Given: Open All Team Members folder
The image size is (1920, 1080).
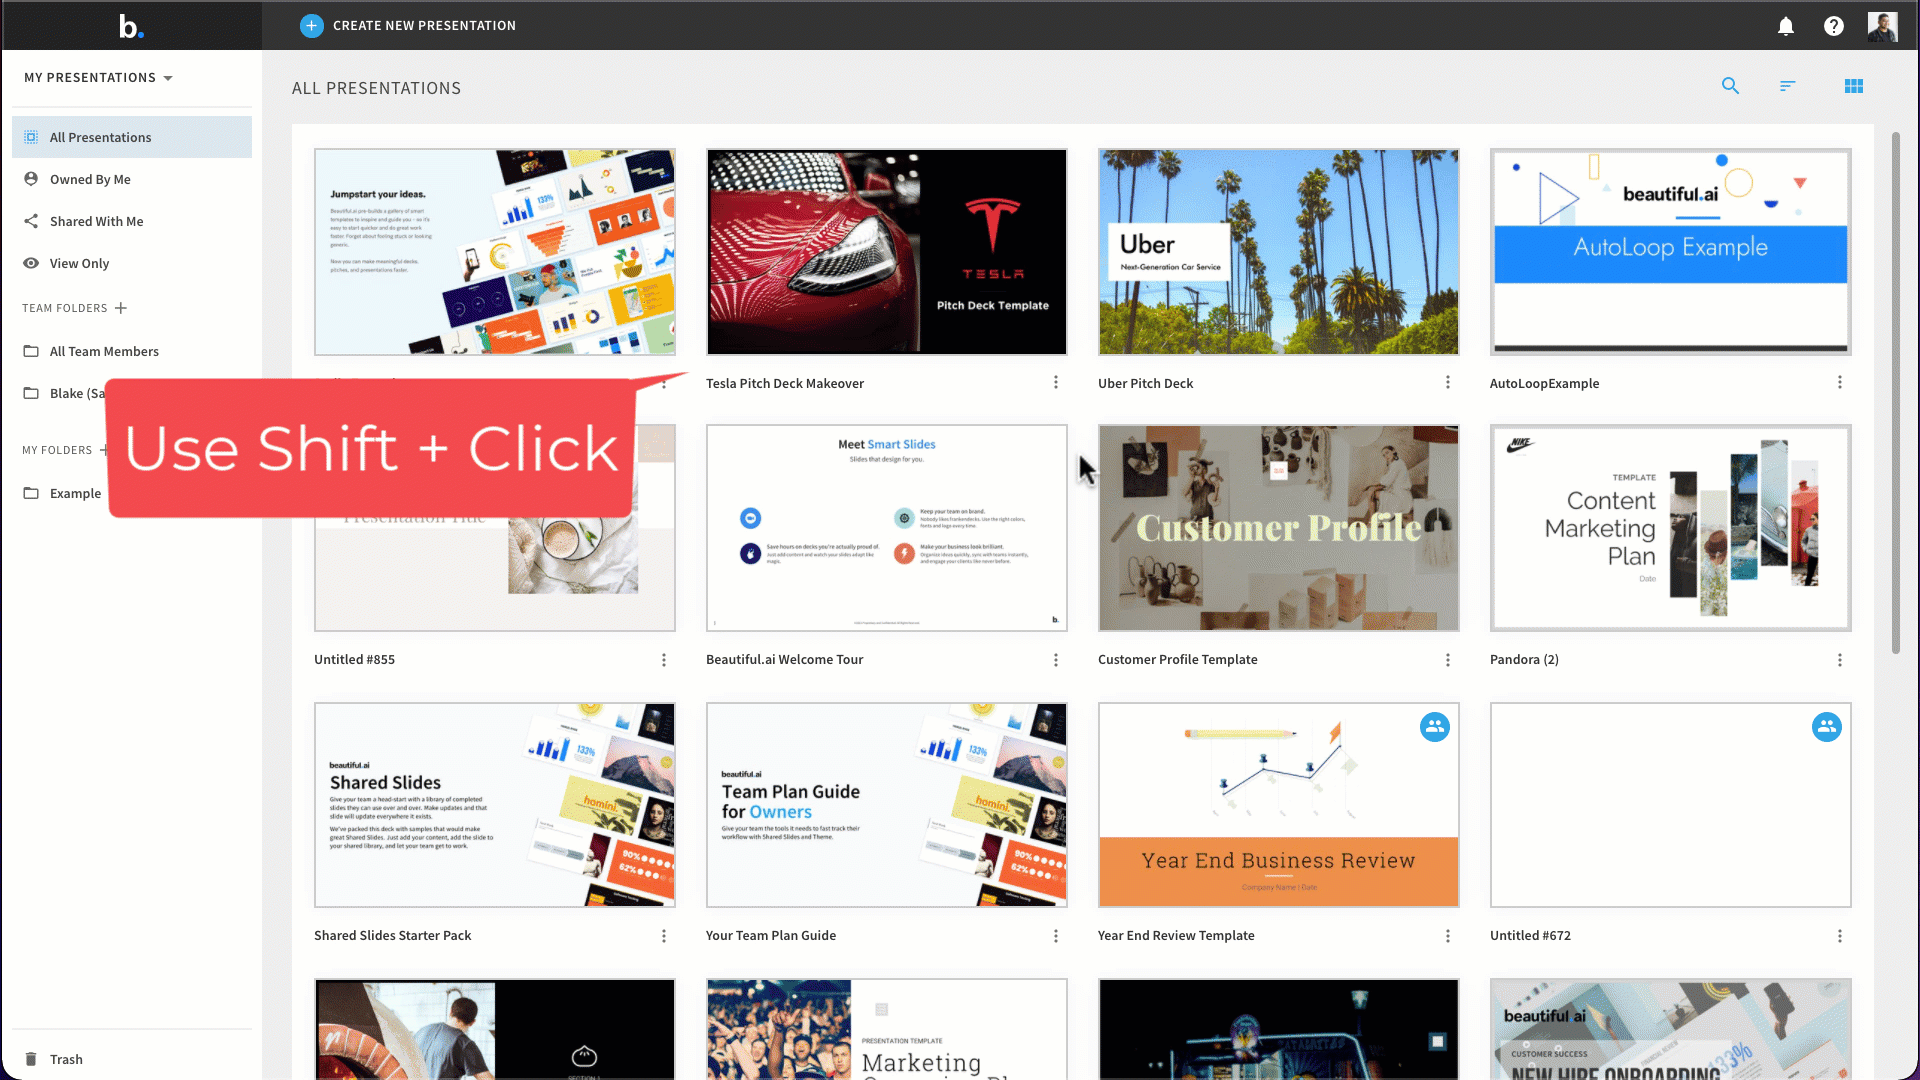Looking at the screenshot, I should [132, 351].
